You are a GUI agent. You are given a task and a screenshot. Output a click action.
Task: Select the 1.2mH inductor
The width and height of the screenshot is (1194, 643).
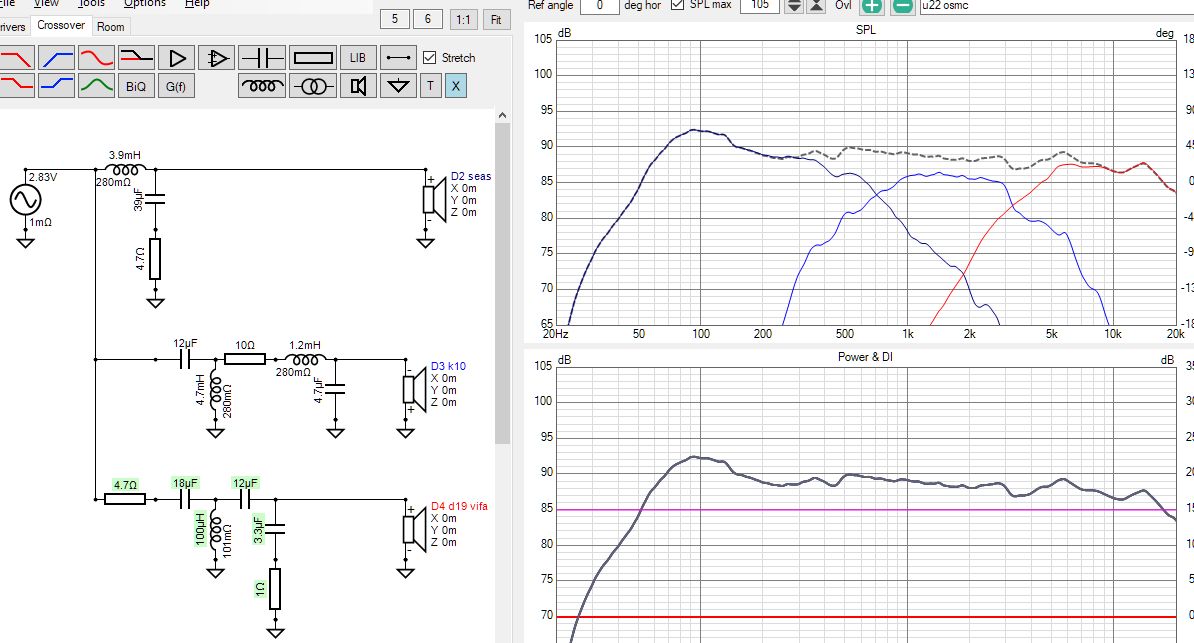[x=305, y=360]
